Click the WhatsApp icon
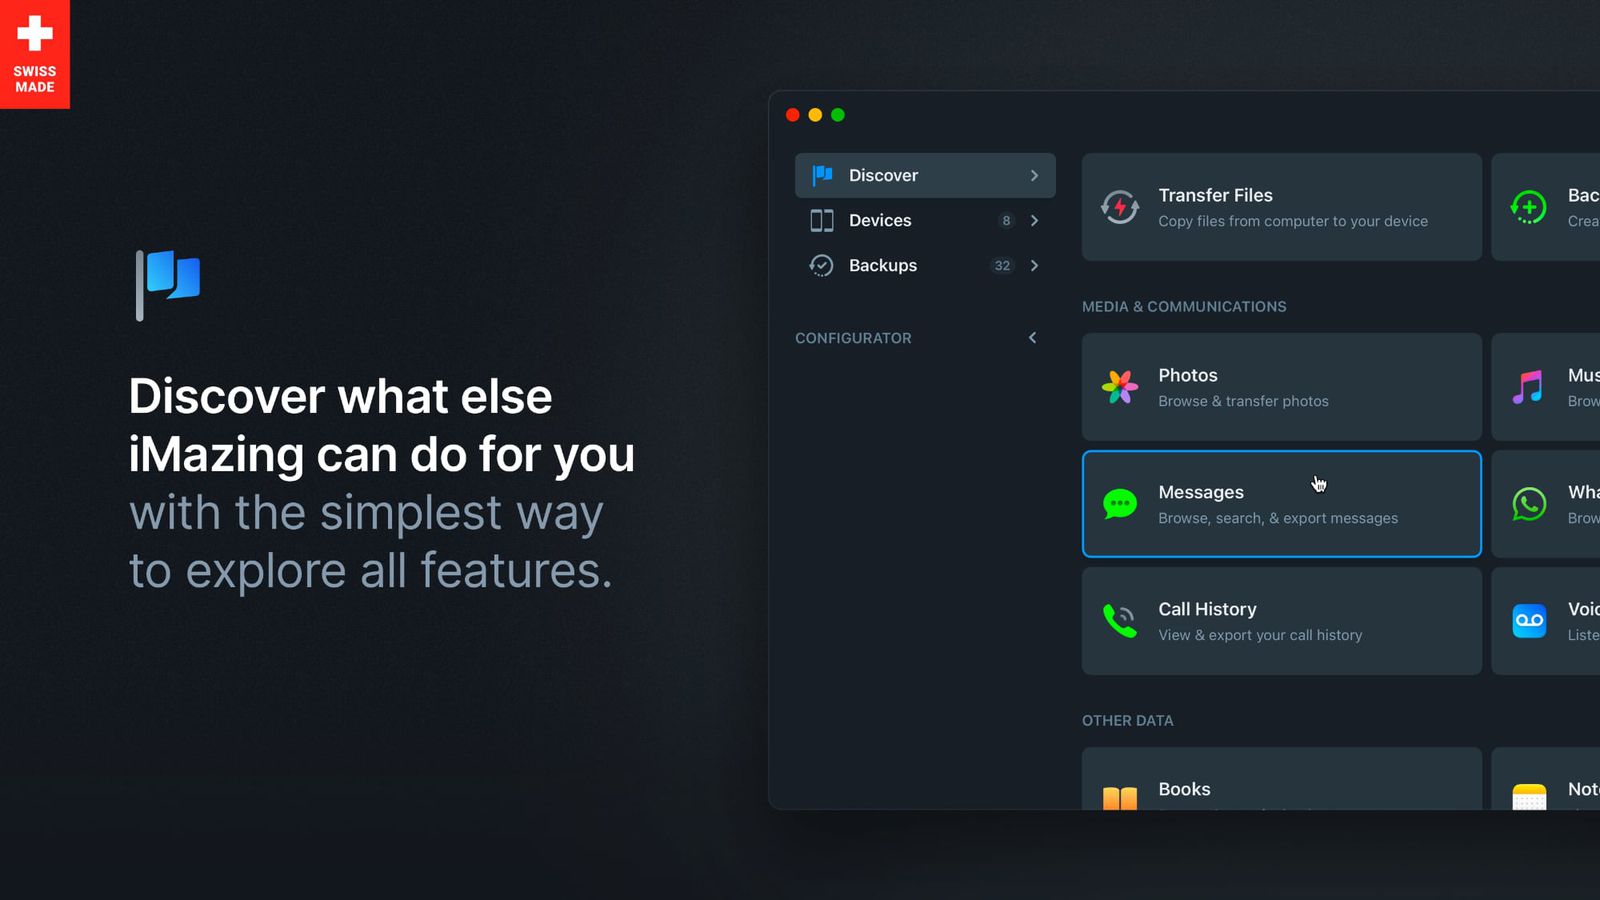The image size is (1600, 900). [x=1529, y=504]
